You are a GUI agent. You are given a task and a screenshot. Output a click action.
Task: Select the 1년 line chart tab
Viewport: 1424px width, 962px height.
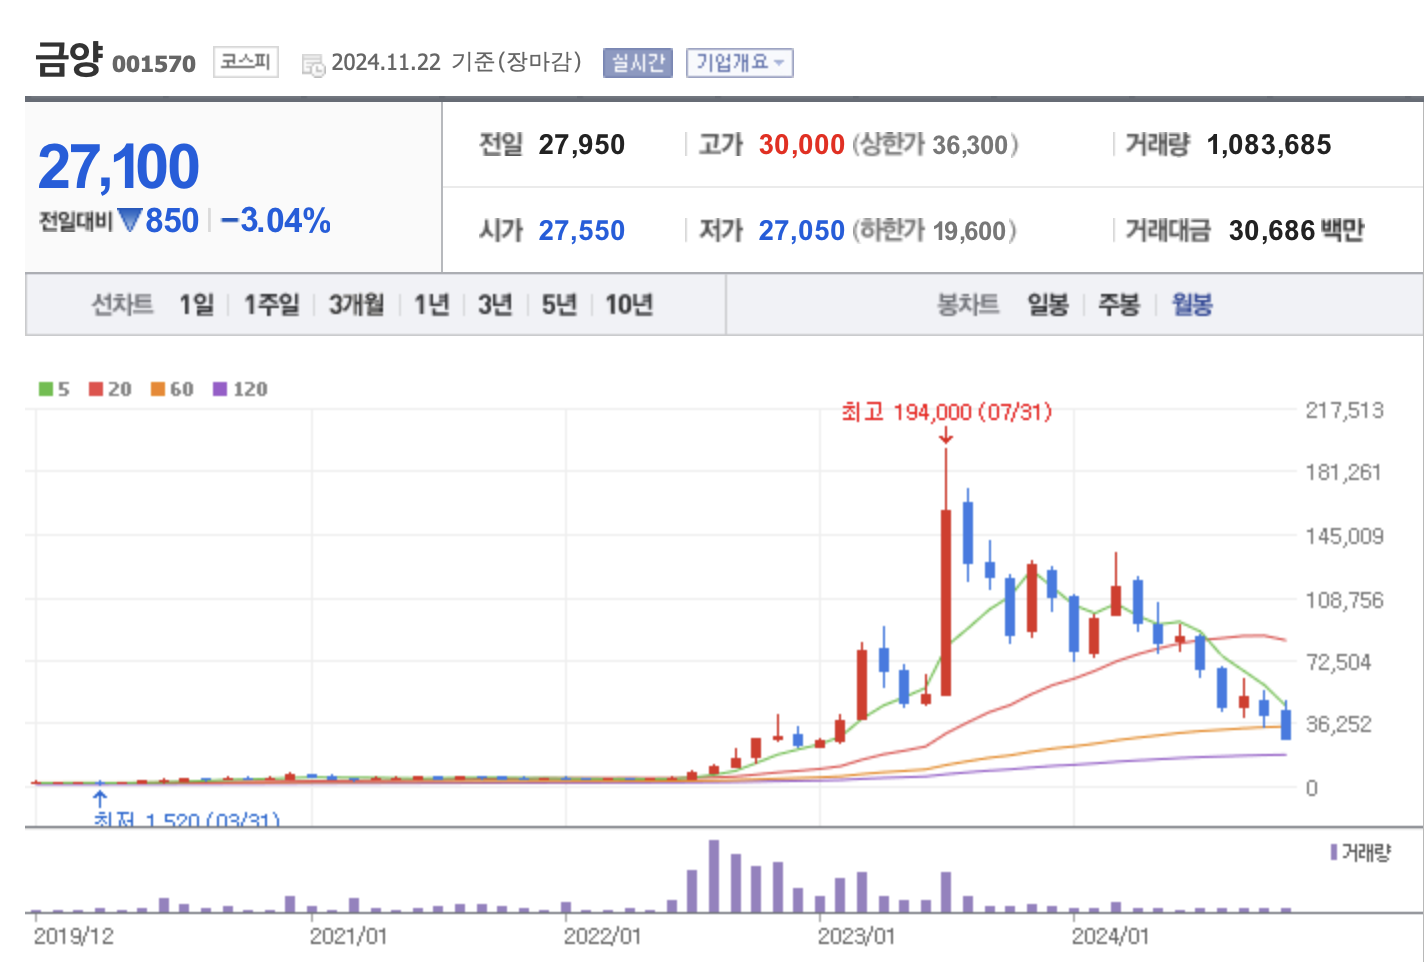432,304
